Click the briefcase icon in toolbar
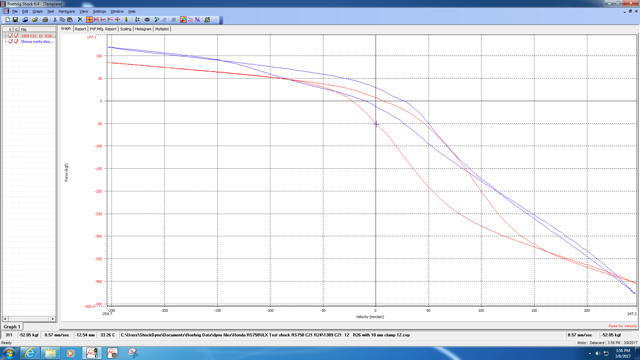The width and height of the screenshot is (640, 360). click(147, 20)
